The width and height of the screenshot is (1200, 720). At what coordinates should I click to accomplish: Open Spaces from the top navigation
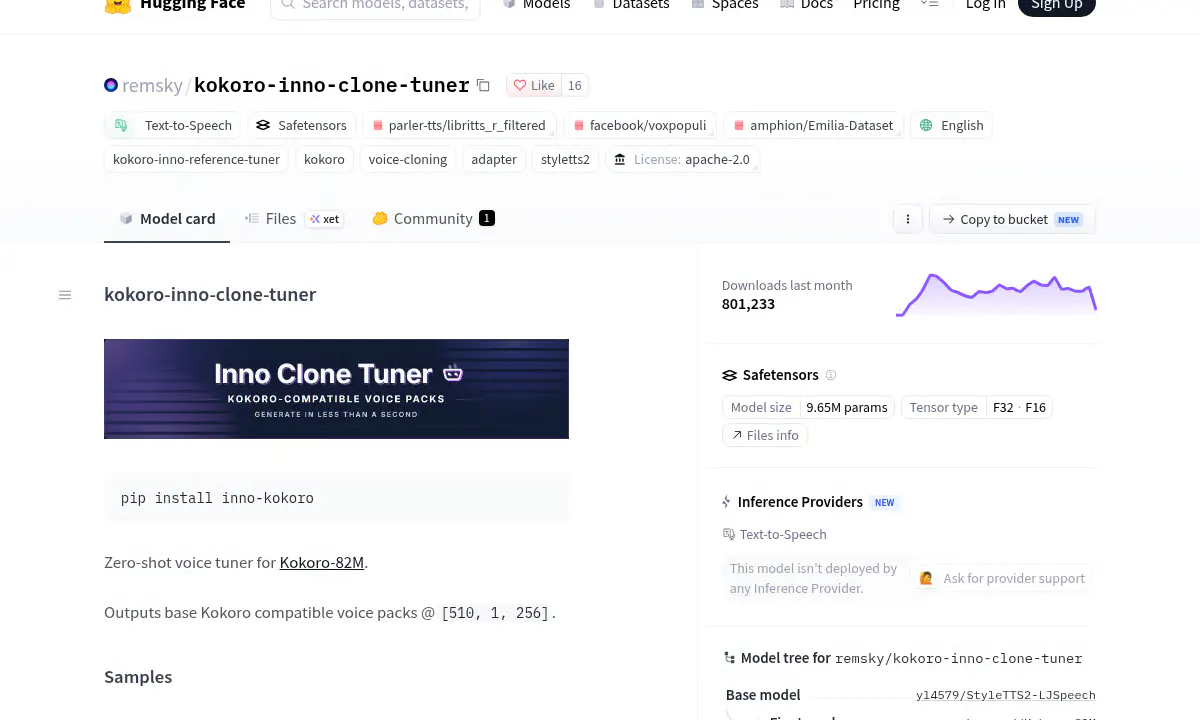725,5
